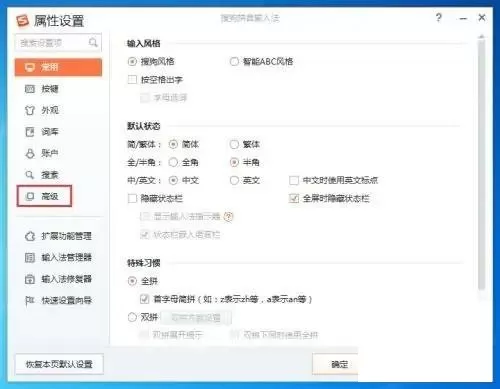Select 英文 default language

(234, 180)
